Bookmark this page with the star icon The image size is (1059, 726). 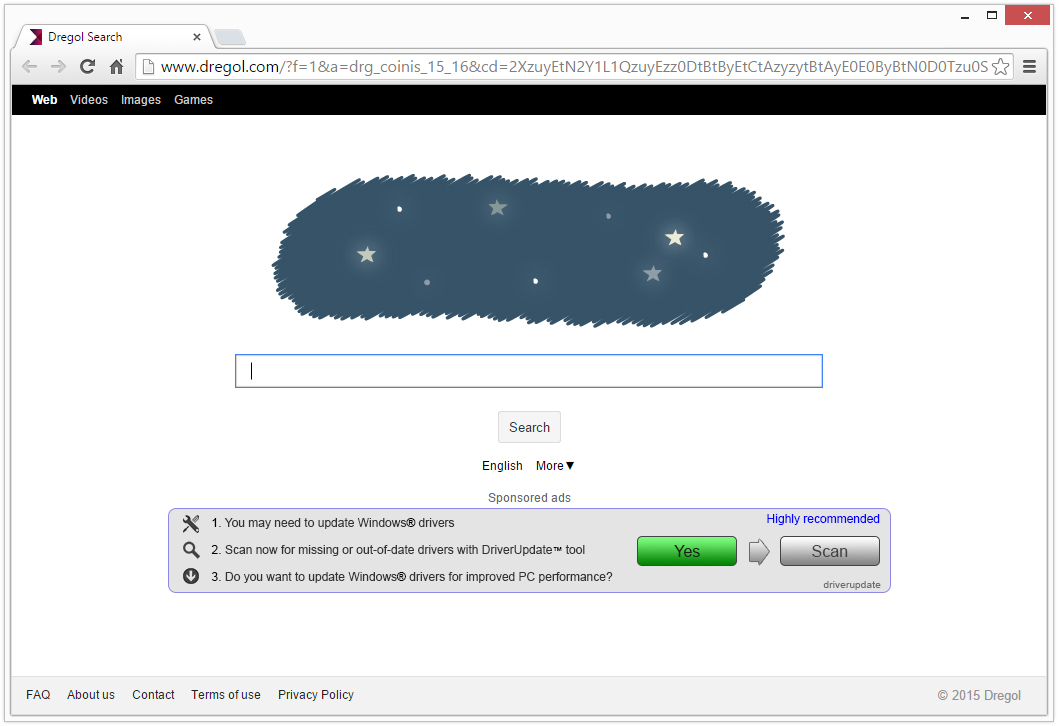point(1000,66)
